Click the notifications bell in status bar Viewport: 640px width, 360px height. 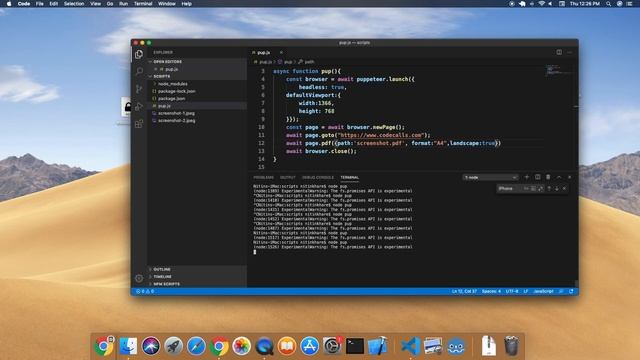point(571,291)
